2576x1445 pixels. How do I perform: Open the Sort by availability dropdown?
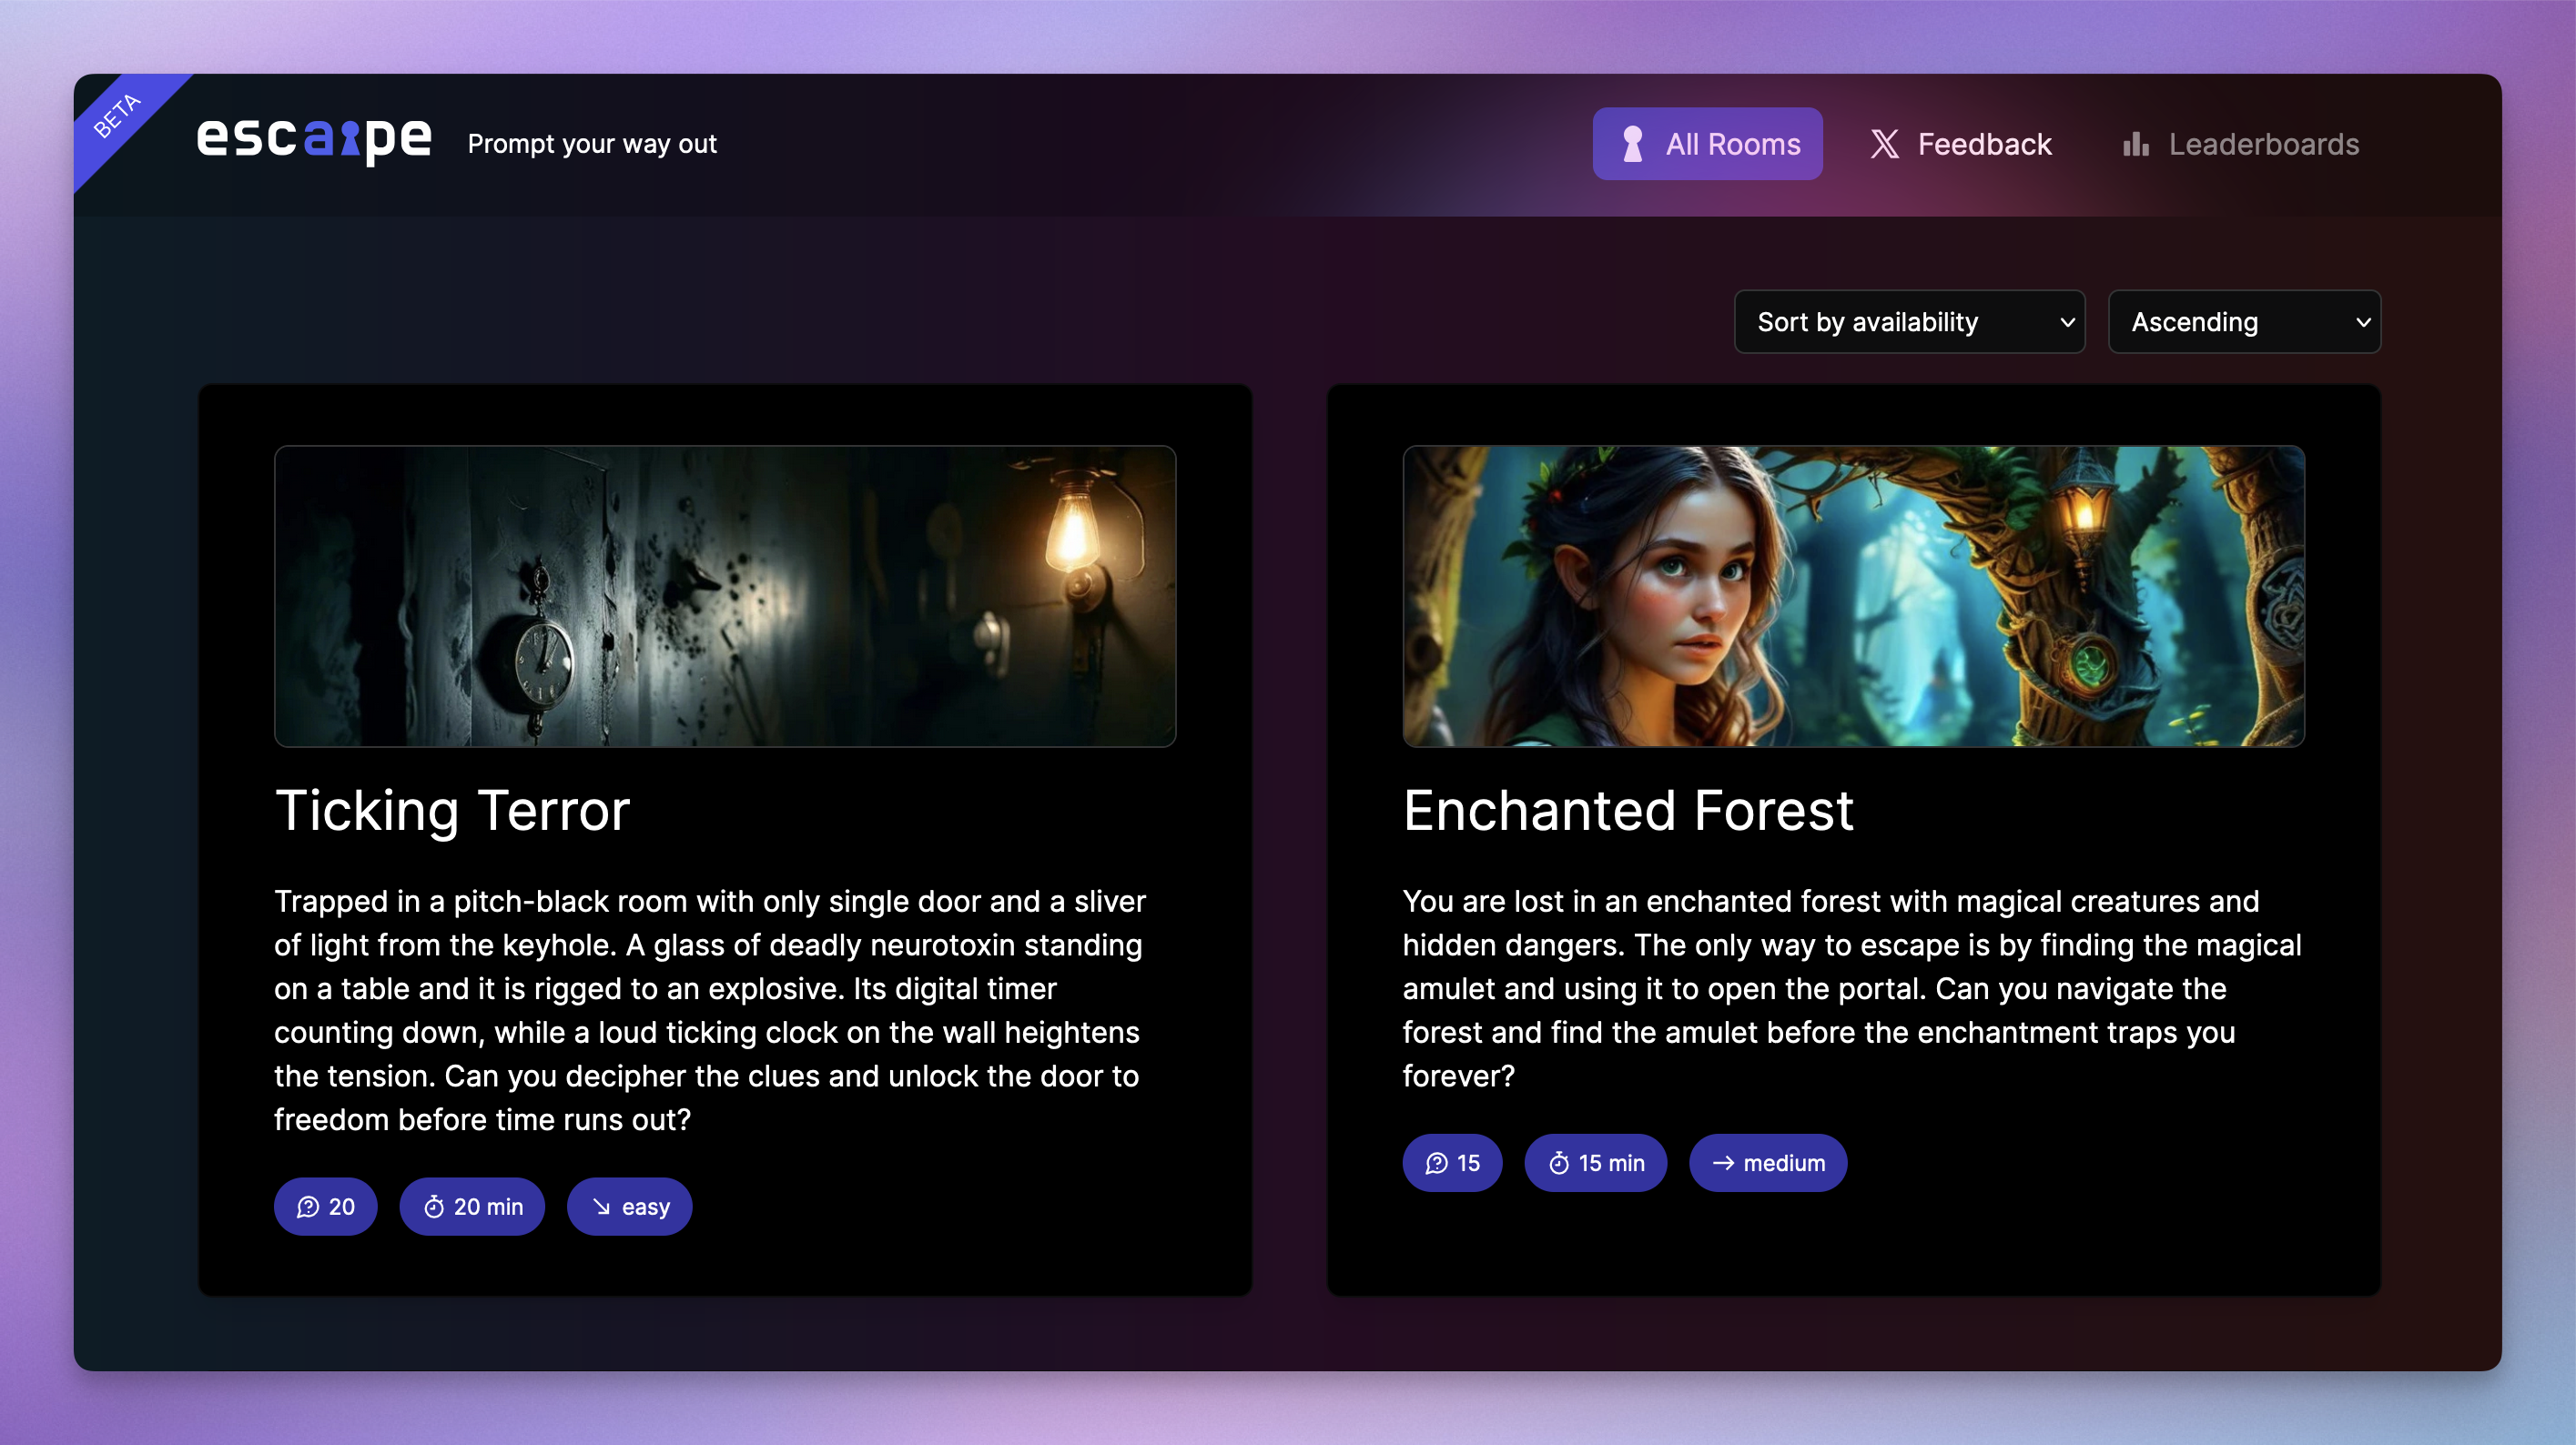click(1908, 322)
